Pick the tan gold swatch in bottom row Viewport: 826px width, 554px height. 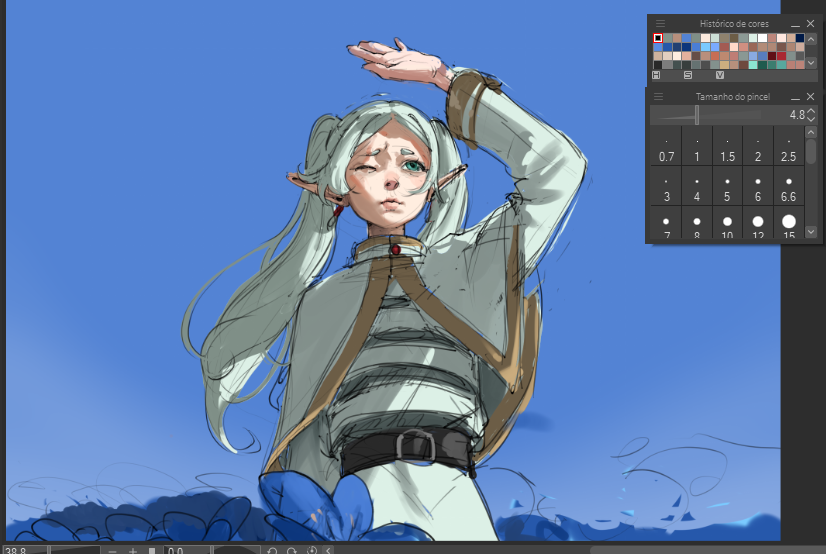click(724, 65)
